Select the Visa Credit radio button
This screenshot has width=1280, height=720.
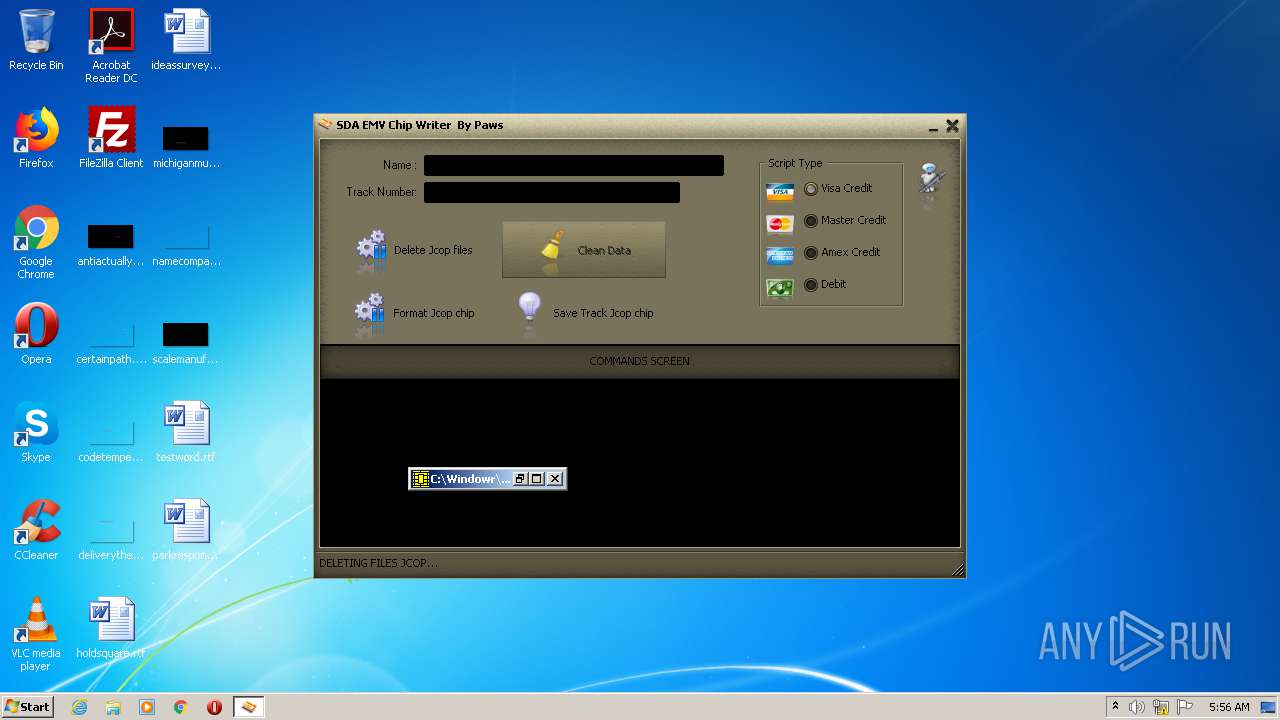coord(811,188)
